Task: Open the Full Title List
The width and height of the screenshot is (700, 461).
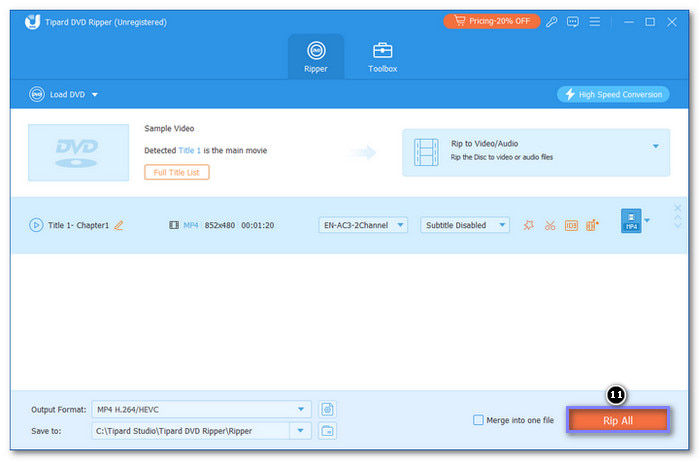Action: (176, 172)
